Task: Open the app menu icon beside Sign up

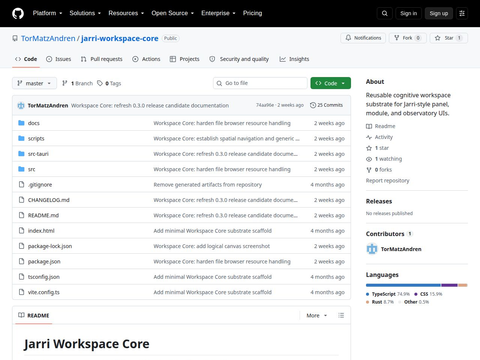Action: pos(462,13)
